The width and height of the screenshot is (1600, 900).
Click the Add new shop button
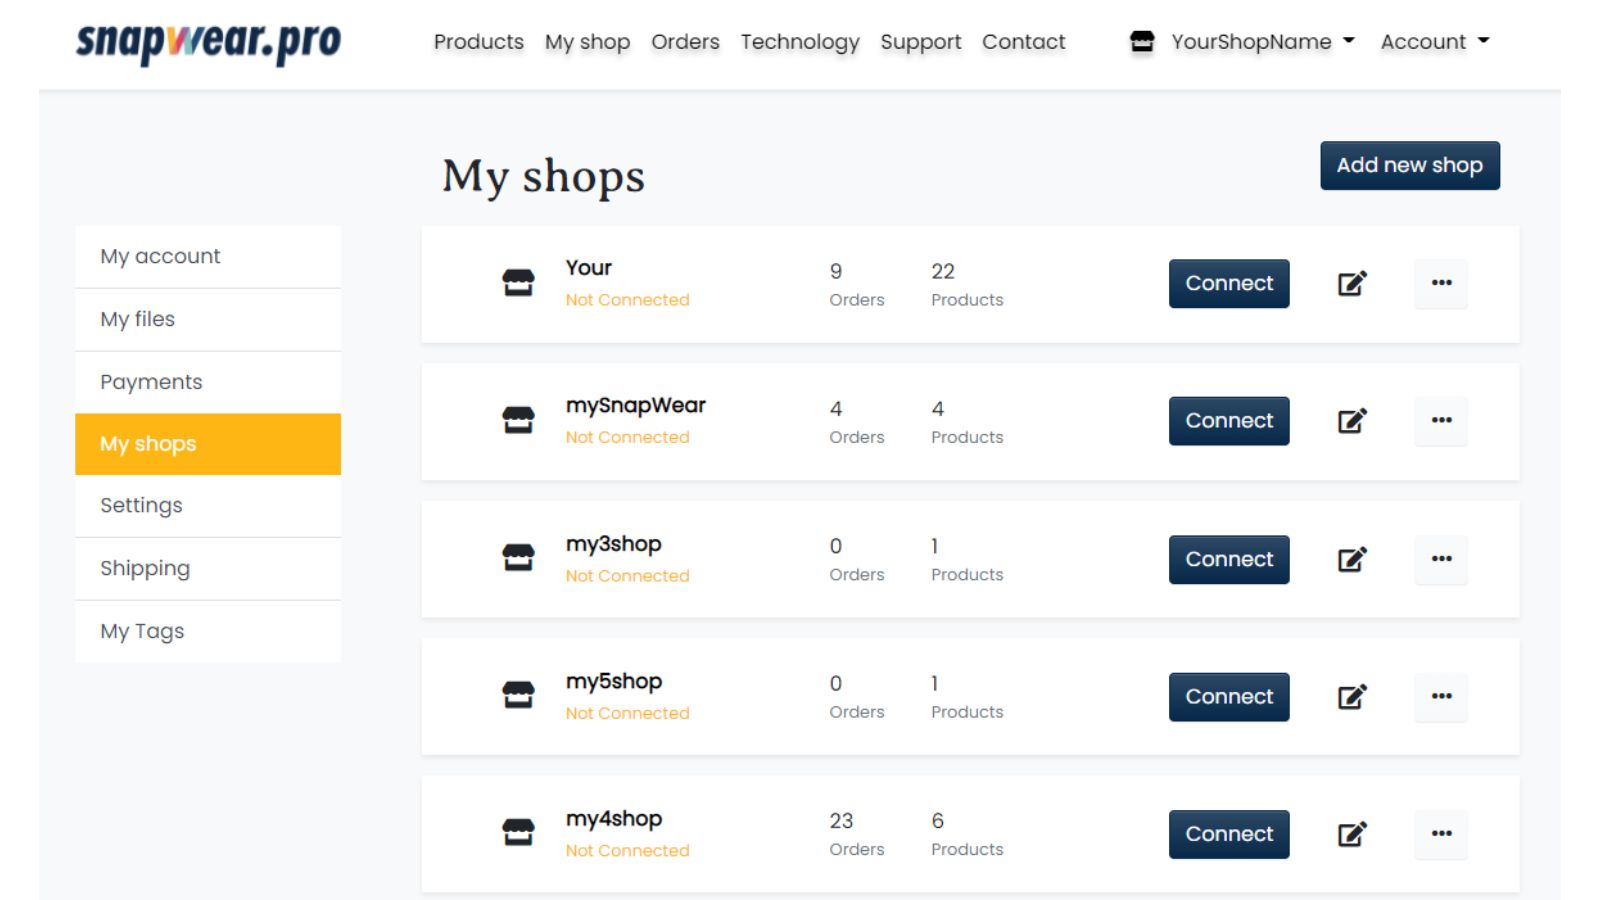coord(1410,165)
